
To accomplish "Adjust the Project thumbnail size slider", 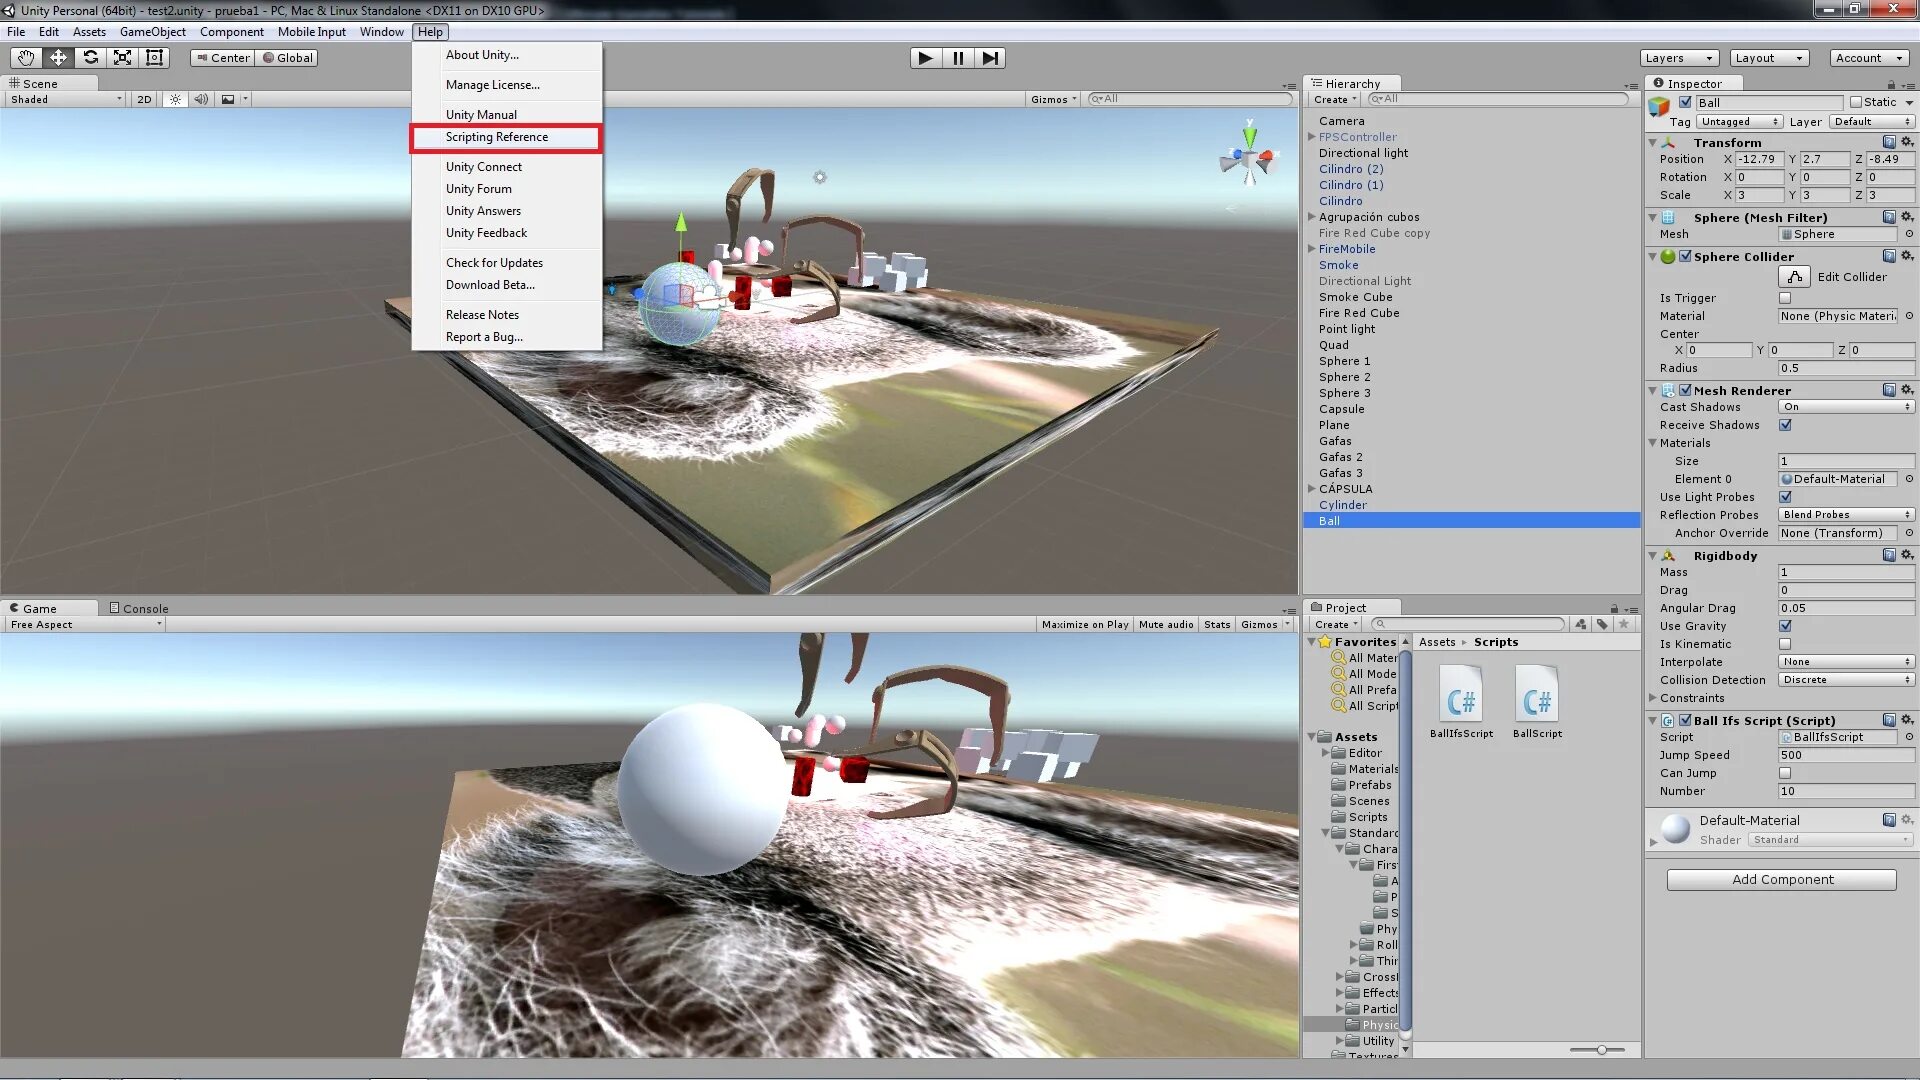I will tap(1602, 1050).
